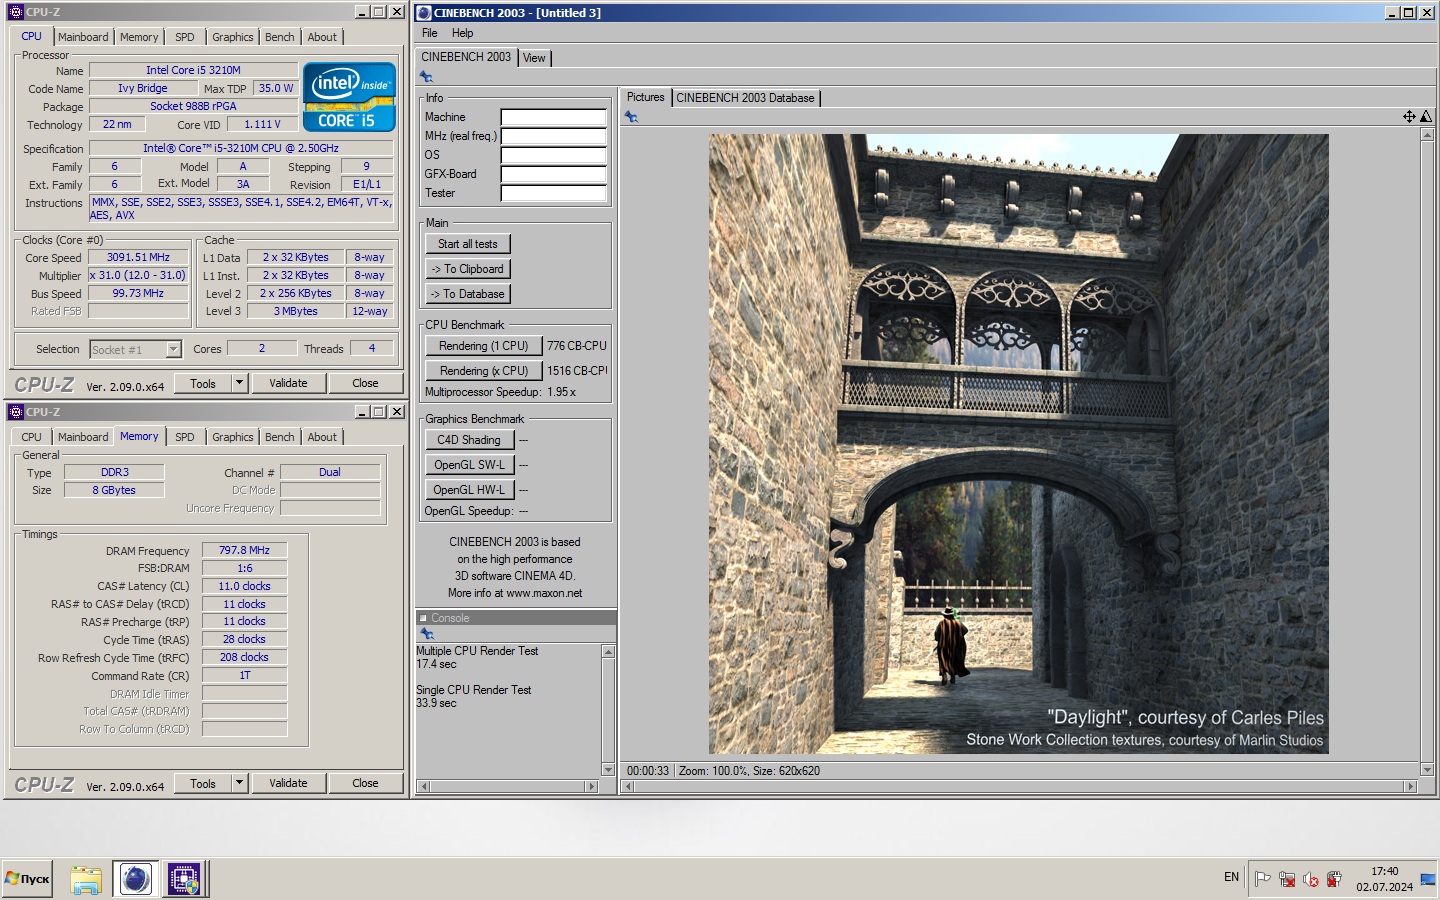Start the OpenGL HW-L test
This screenshot has width=1440, height=900.
[469, 490]
